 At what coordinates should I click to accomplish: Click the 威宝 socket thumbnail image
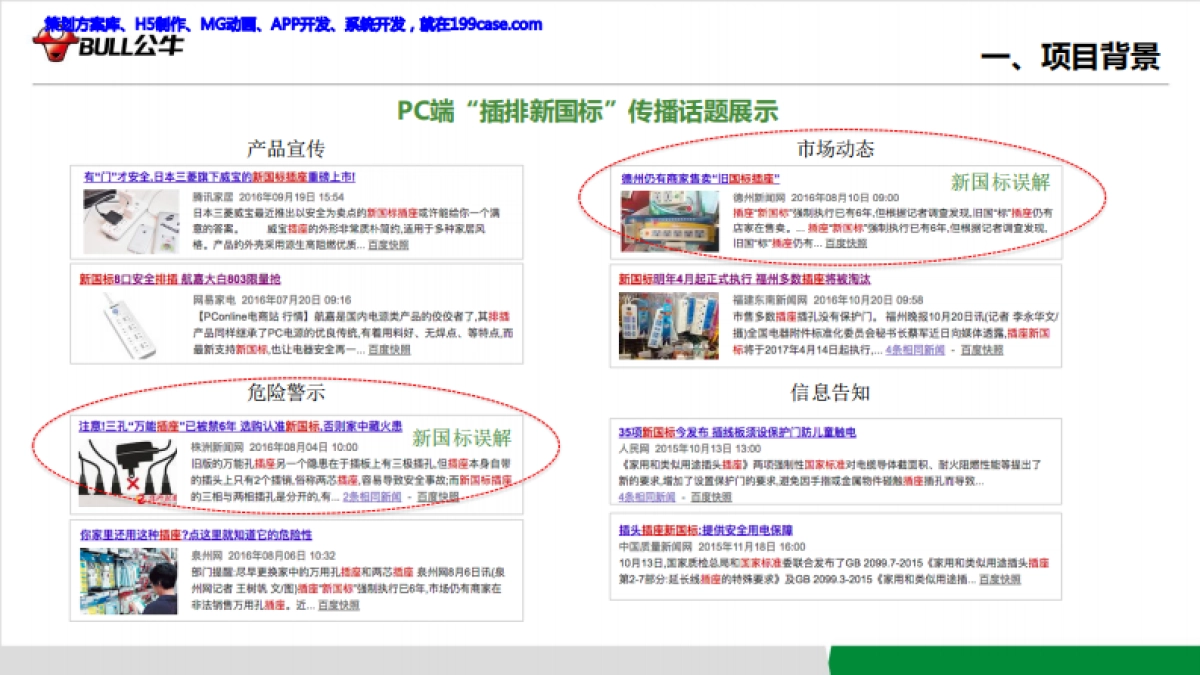(x=133, y=218)
